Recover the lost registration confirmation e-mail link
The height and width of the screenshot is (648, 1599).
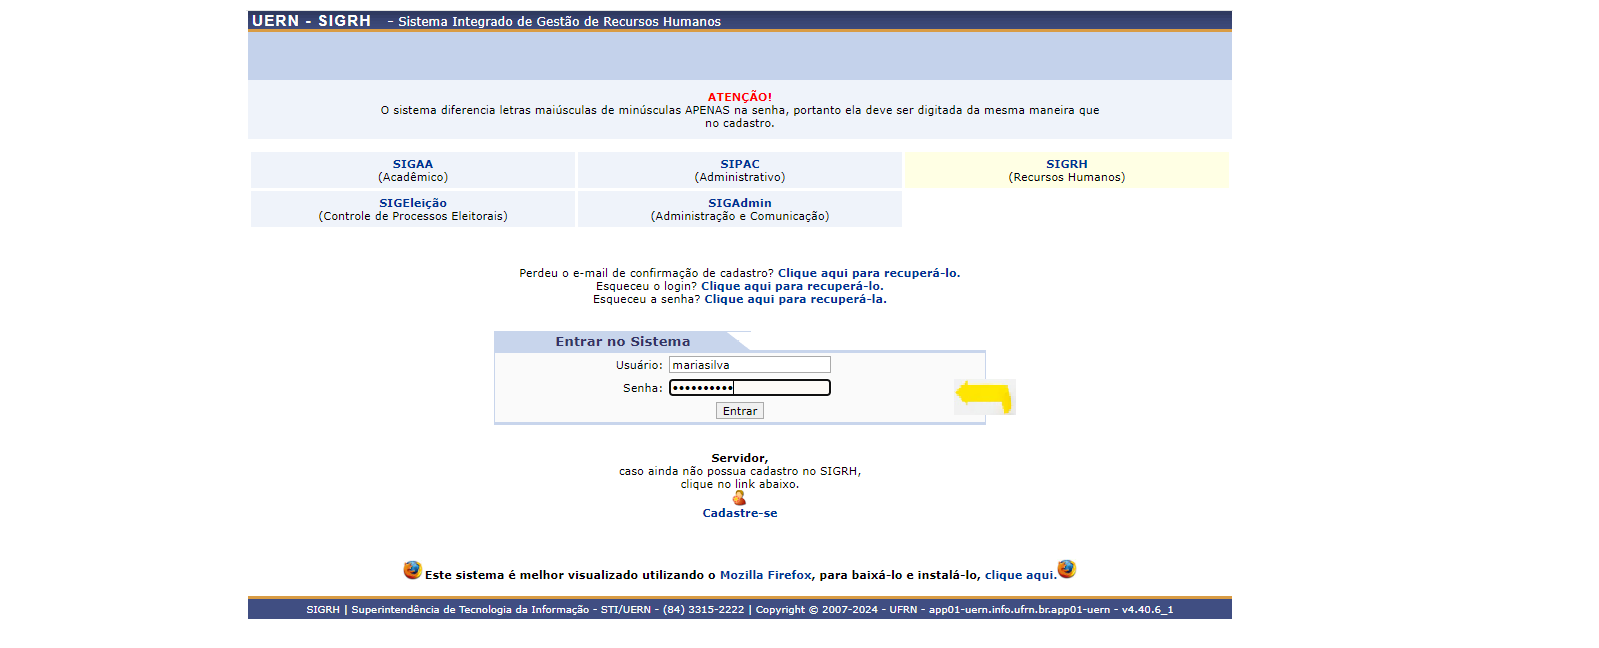tap(868, 273)
